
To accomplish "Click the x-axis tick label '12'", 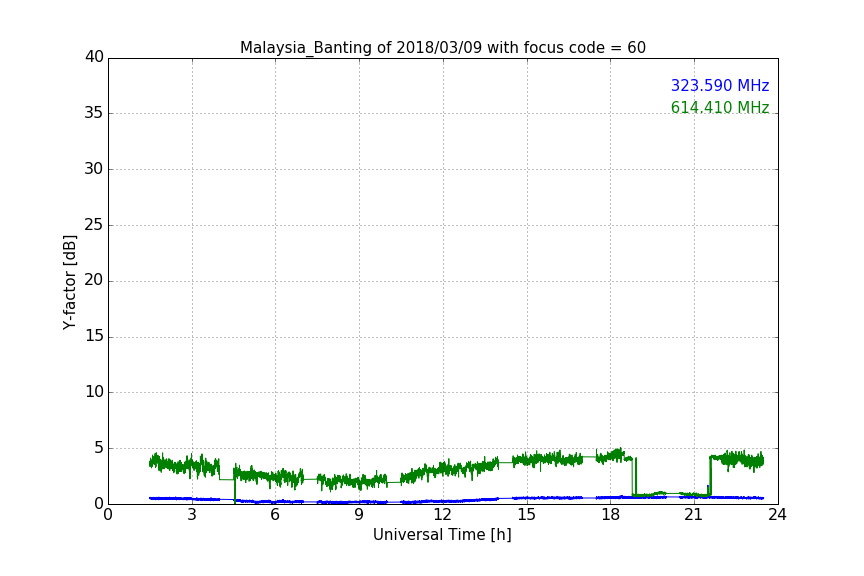I will [442, 515].
